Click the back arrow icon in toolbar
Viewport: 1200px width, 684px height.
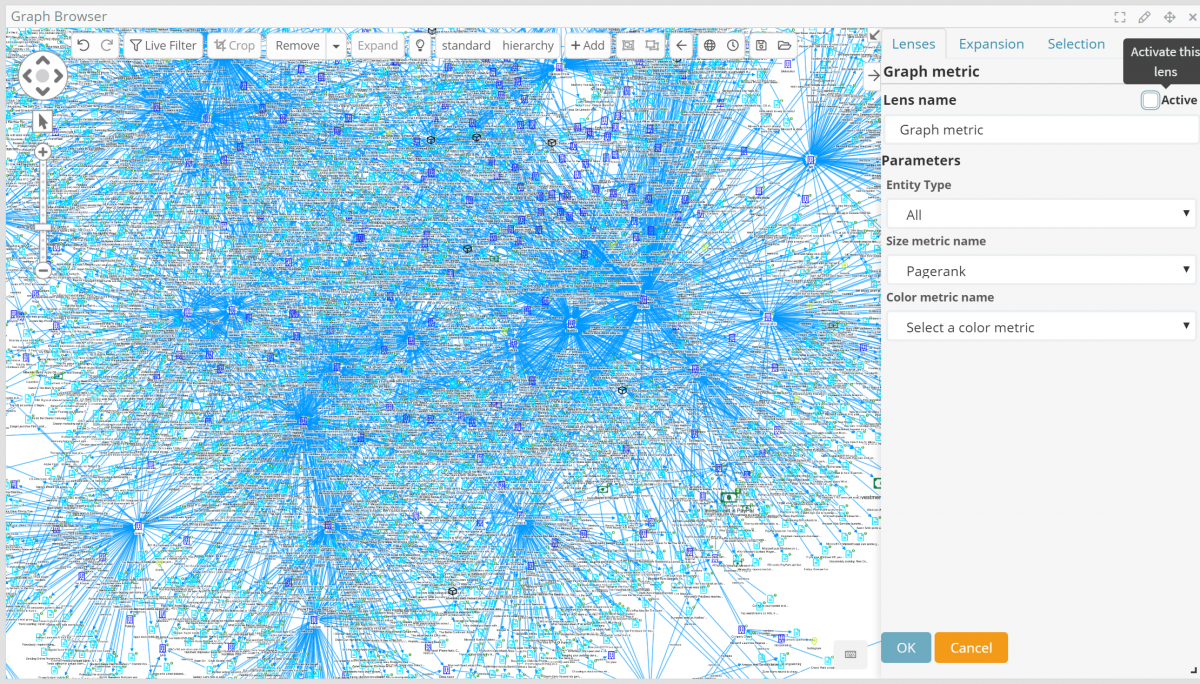pos(681,45)
